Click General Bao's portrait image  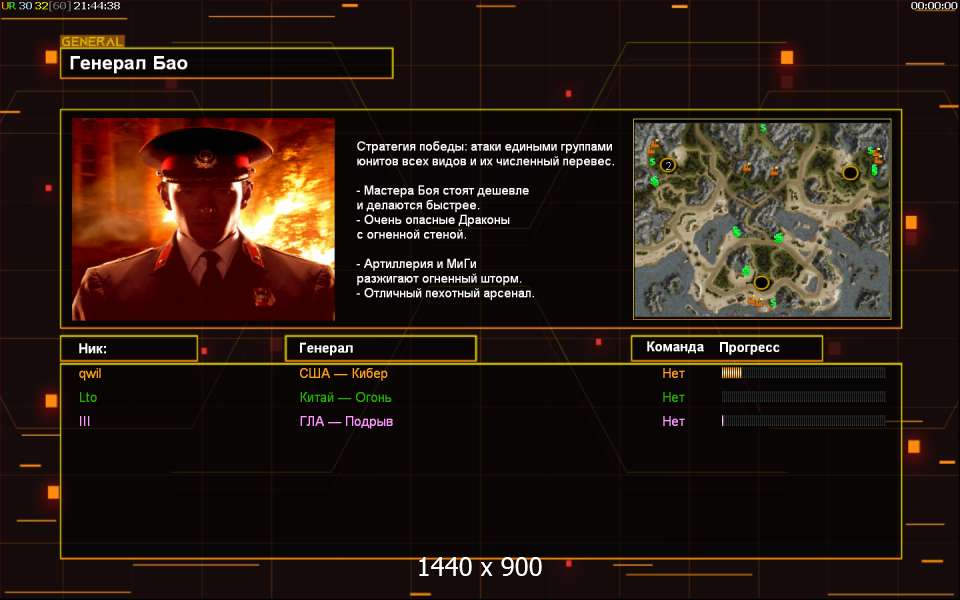(x=203, y=219)
